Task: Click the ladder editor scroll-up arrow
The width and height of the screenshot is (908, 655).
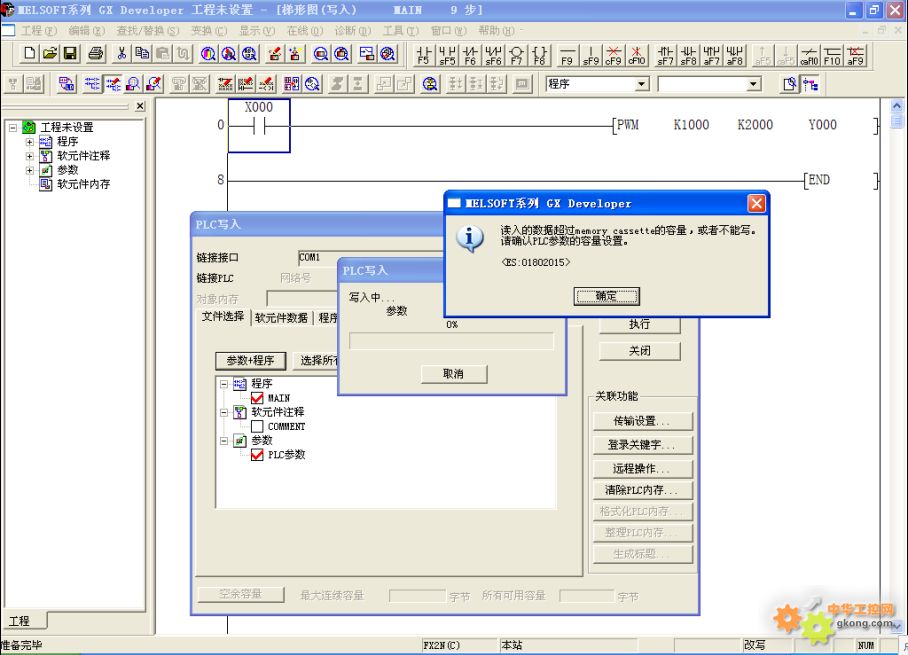Action: point(896,106)
